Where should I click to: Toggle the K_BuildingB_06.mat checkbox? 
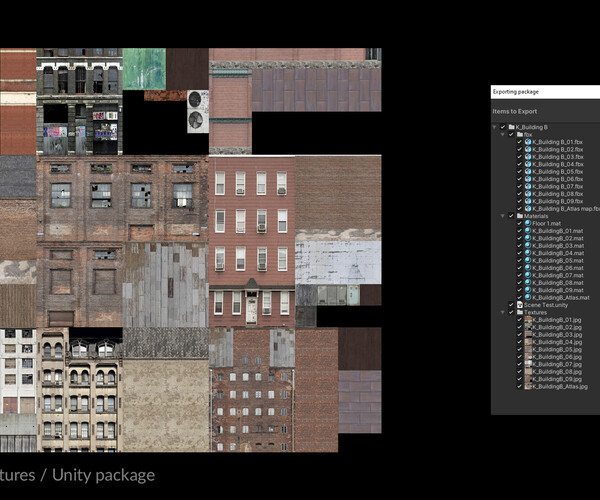(x=519, y=268)
